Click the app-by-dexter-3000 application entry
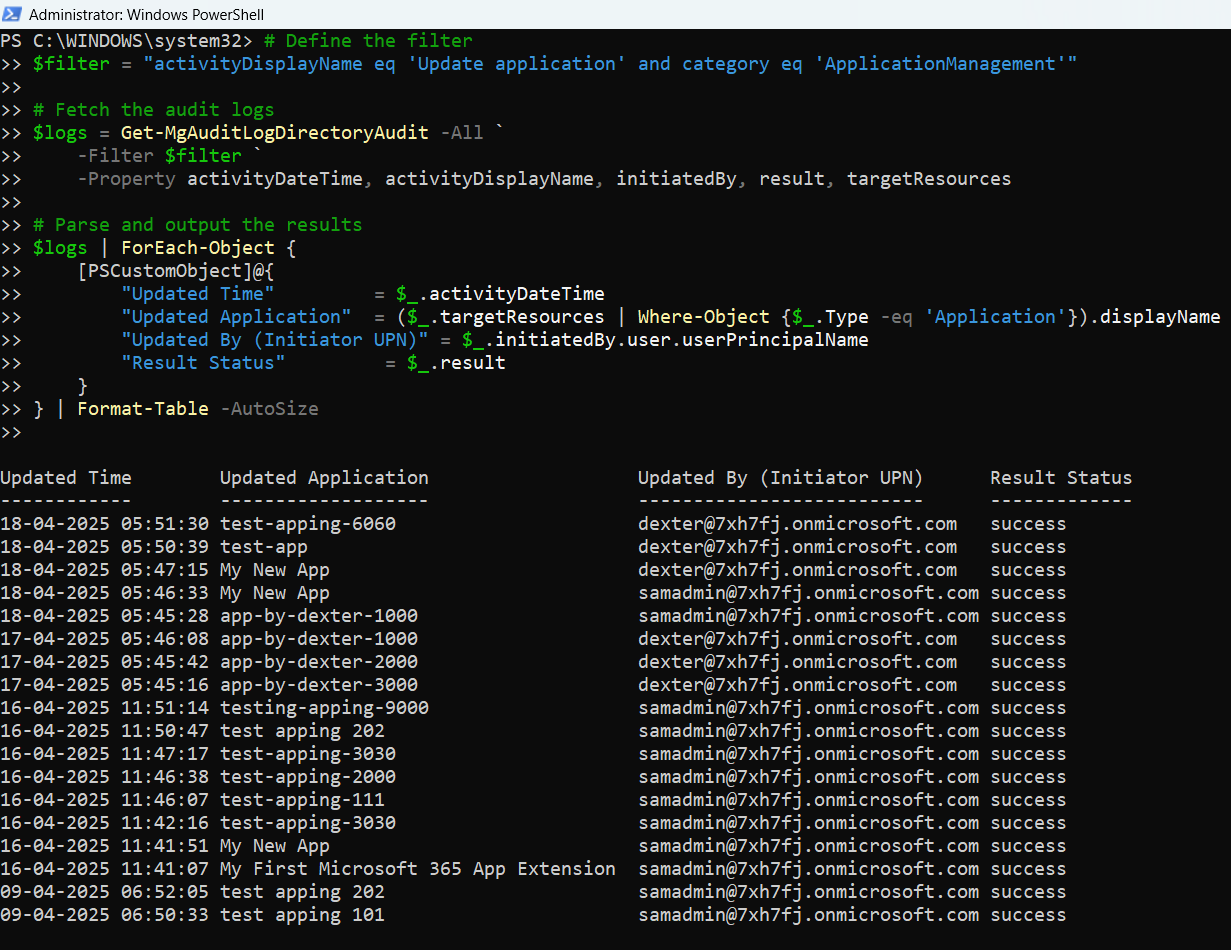 pos(319,685)
